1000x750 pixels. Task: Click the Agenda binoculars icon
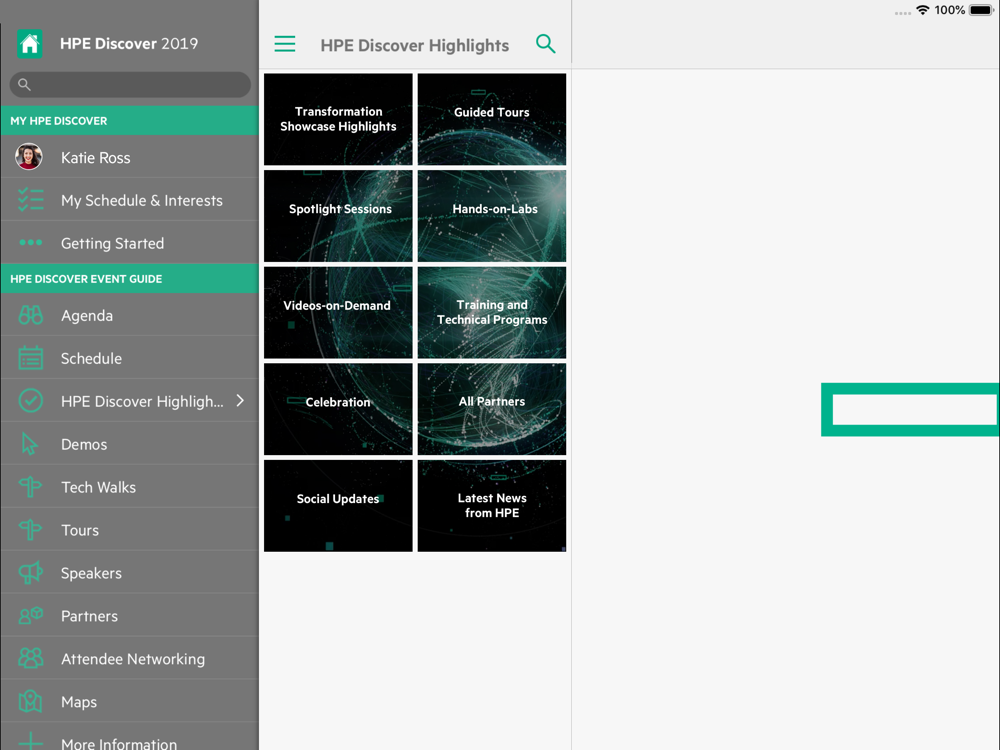31,315
